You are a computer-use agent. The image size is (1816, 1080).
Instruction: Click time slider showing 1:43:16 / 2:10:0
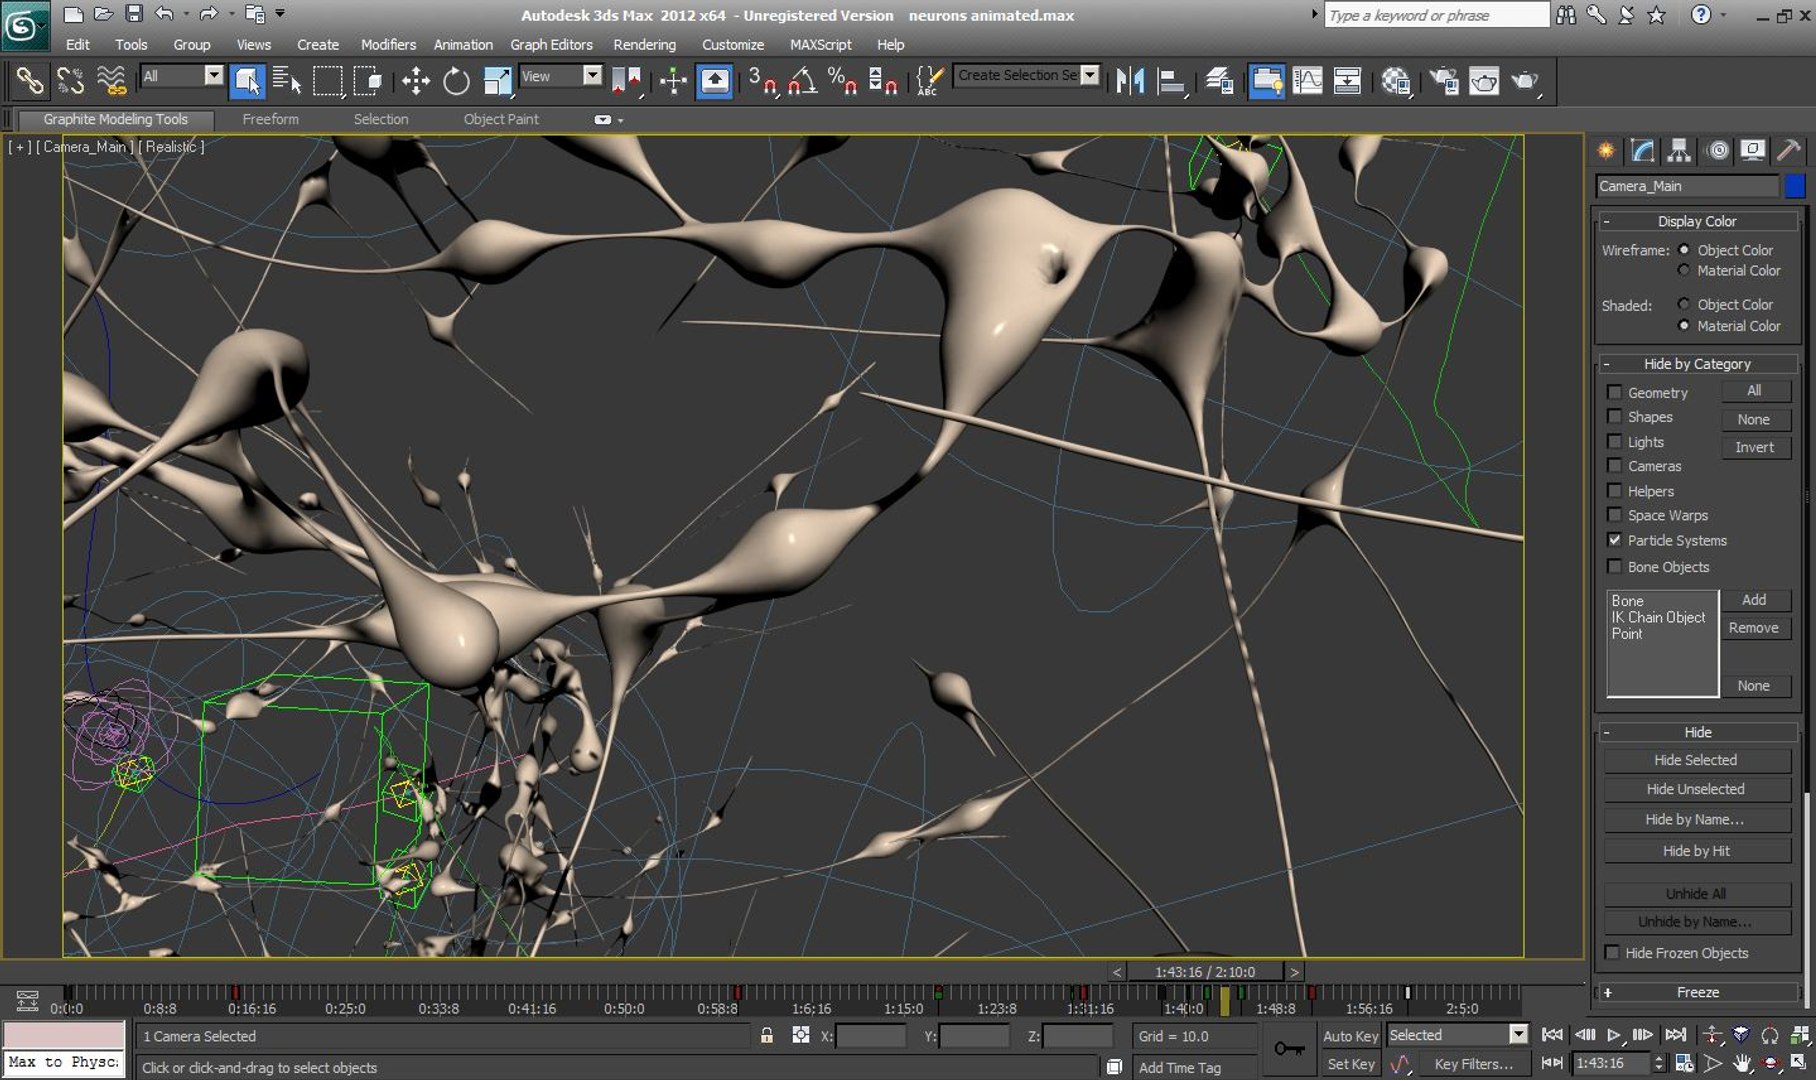coord(1205,971)
